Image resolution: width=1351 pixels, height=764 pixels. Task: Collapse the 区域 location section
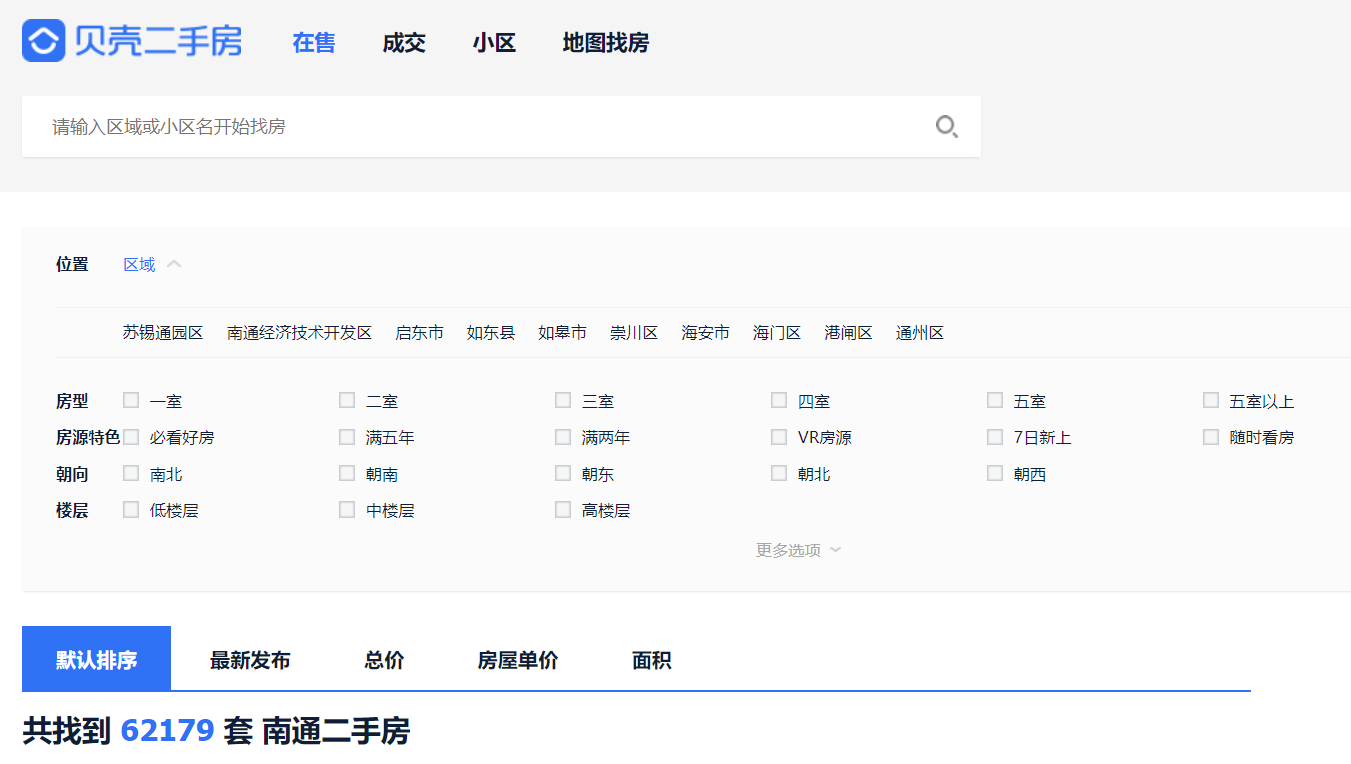150,263
